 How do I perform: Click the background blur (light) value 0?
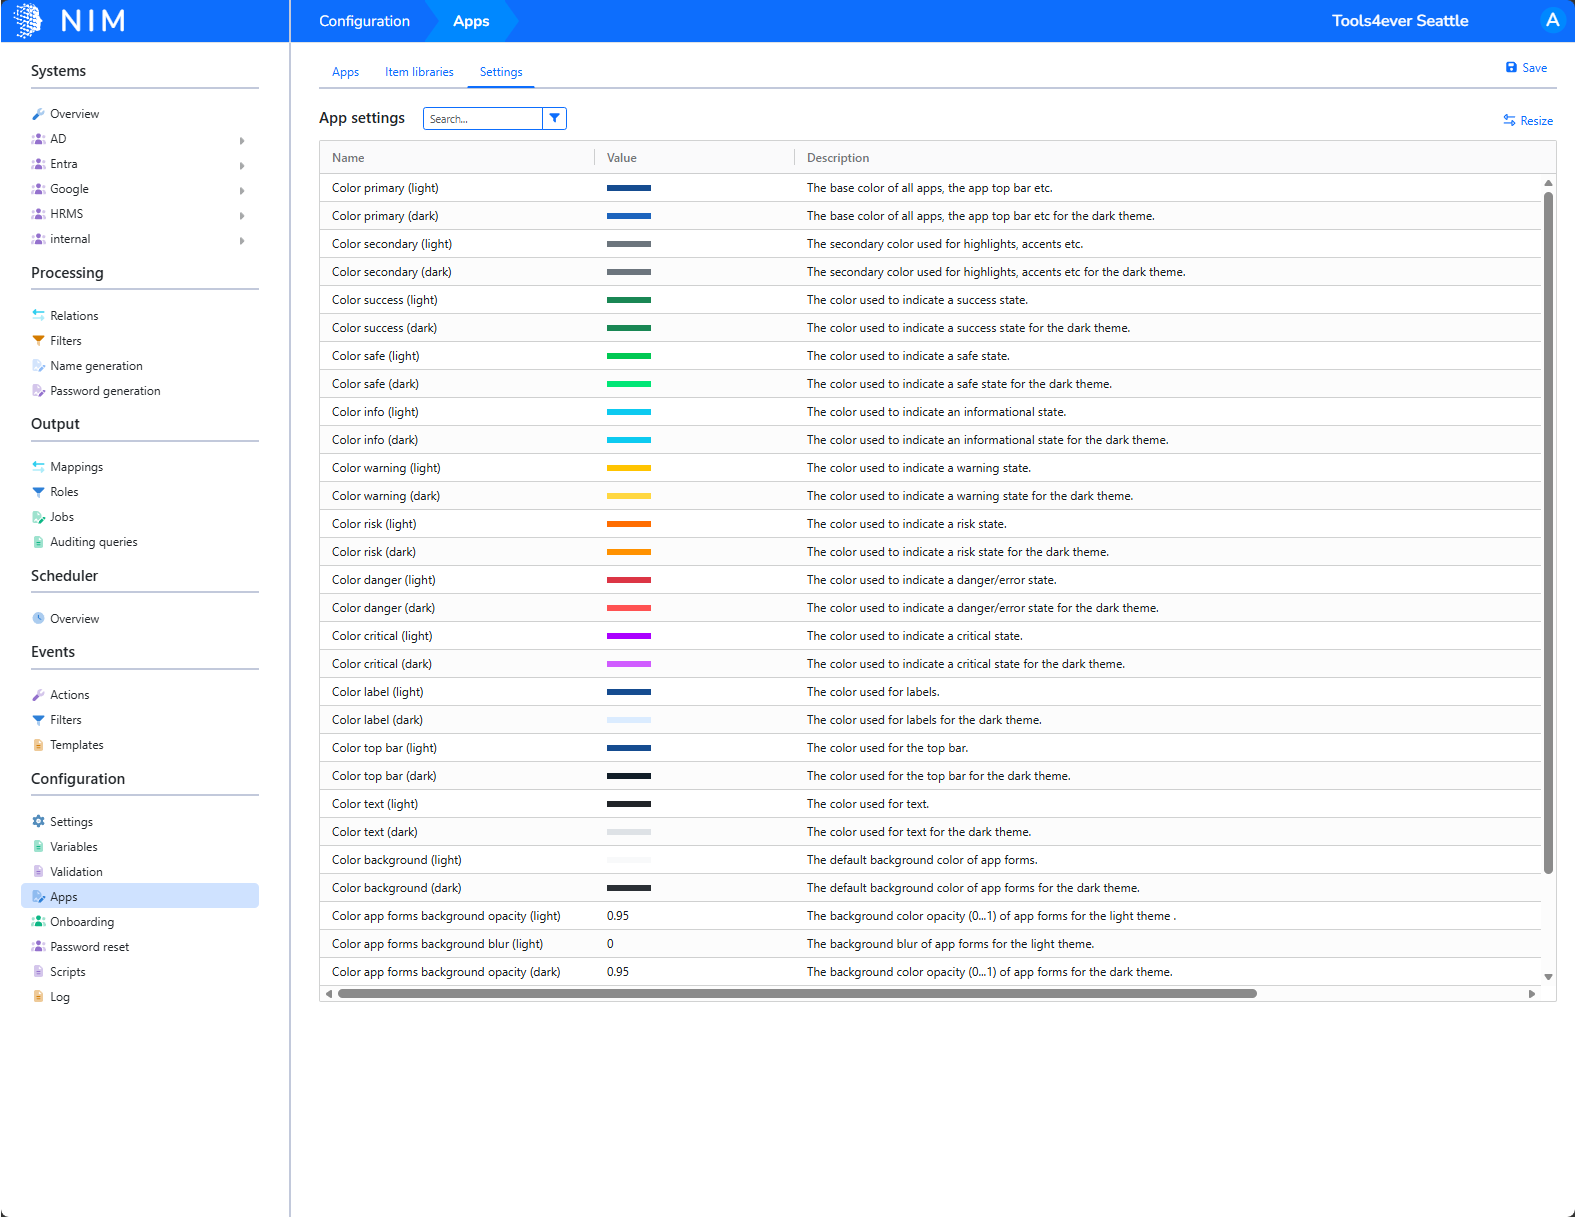(610, 944)
